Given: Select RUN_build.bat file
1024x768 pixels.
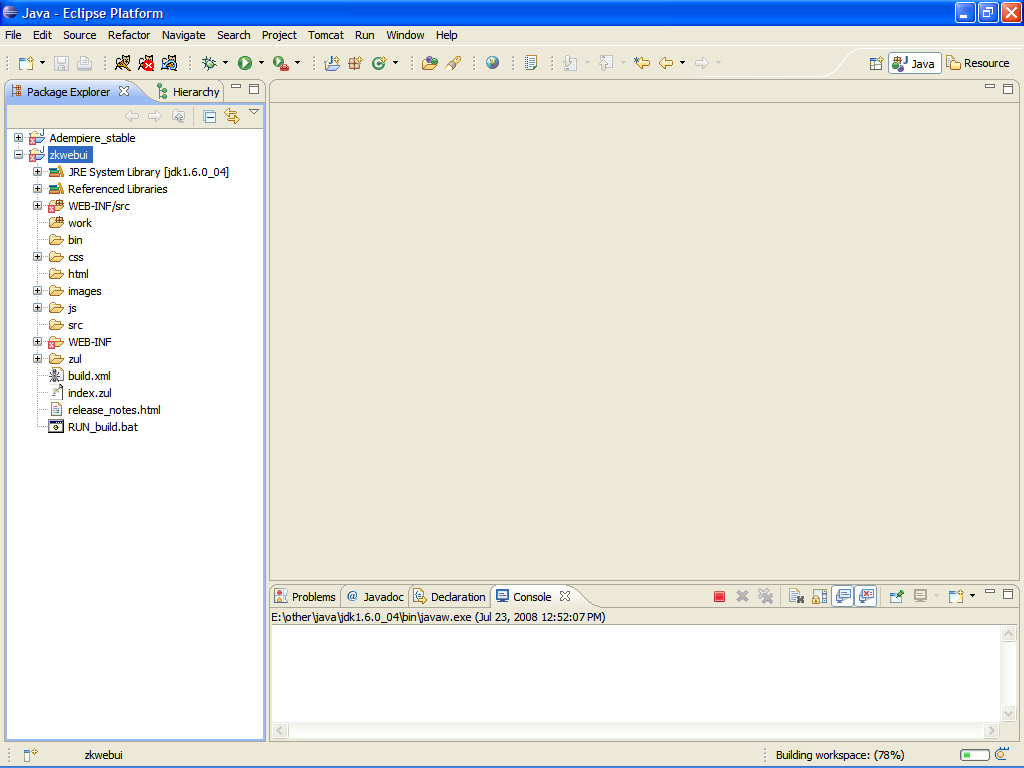Looking at the screenshot, I should click(x=93, y=426).
